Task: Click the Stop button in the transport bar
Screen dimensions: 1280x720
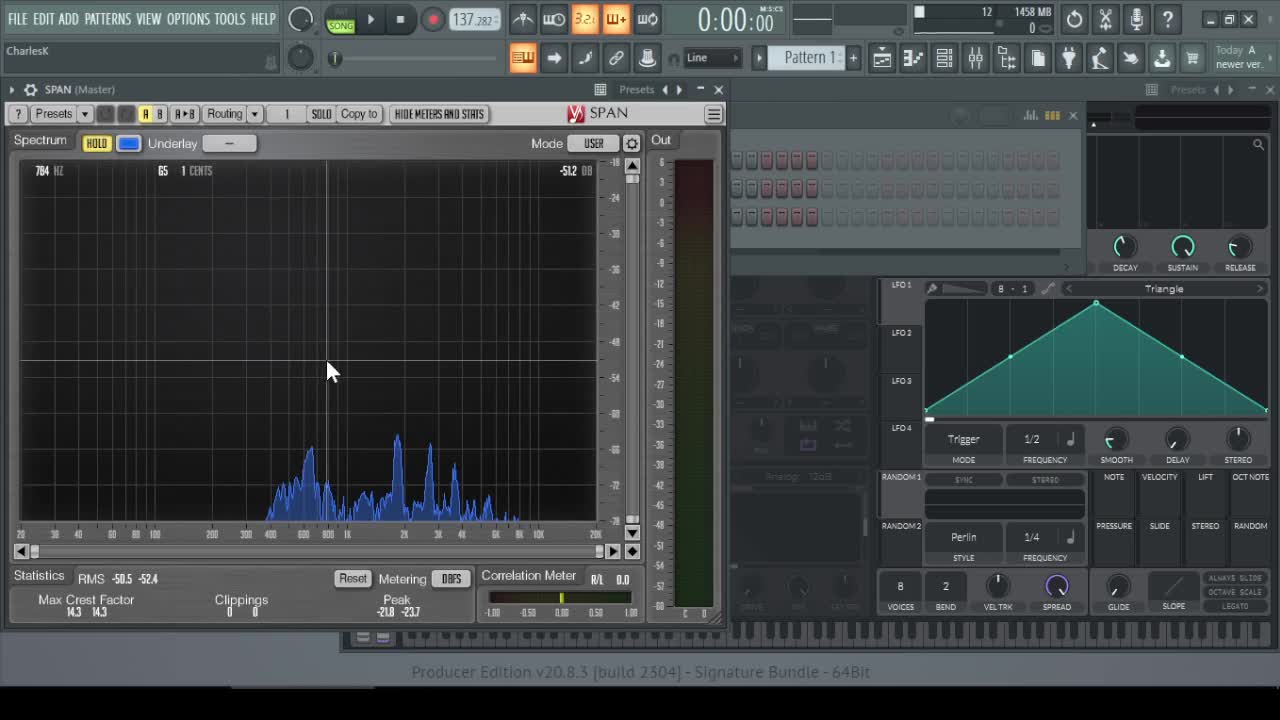Action: click(400, 19)
